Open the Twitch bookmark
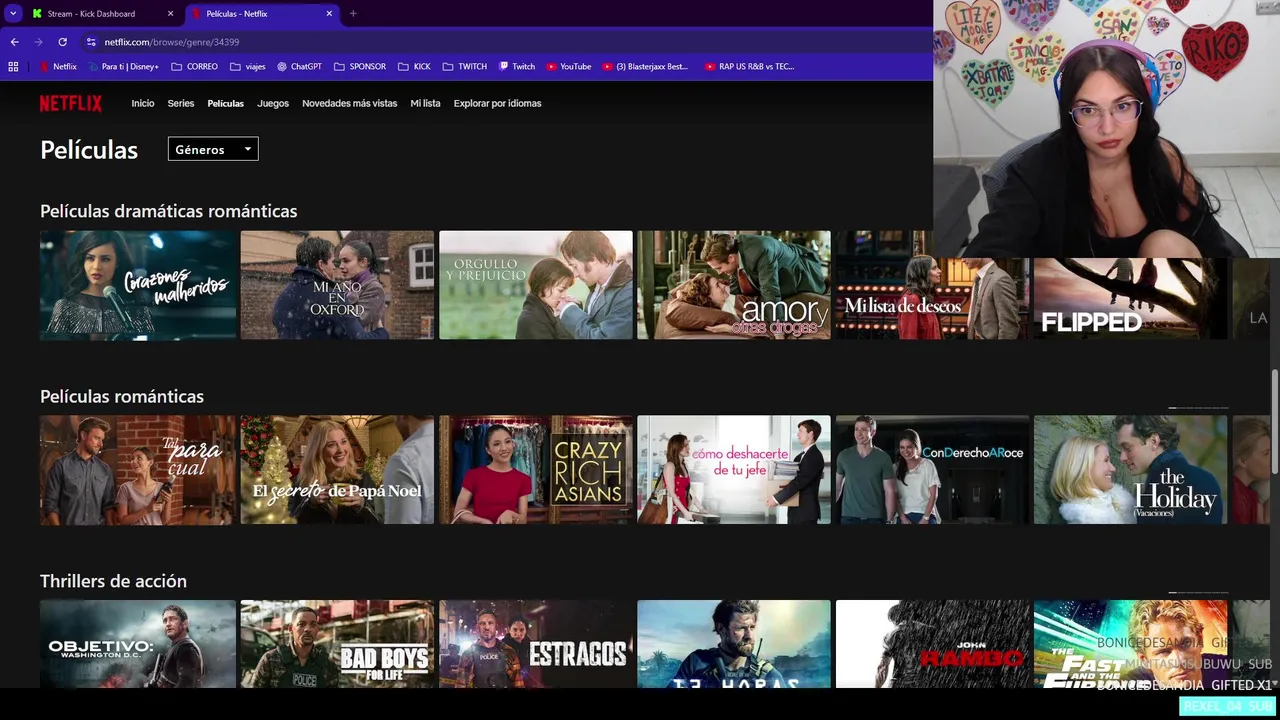Screen dimensions: 1280x720 tap(517, 67)
